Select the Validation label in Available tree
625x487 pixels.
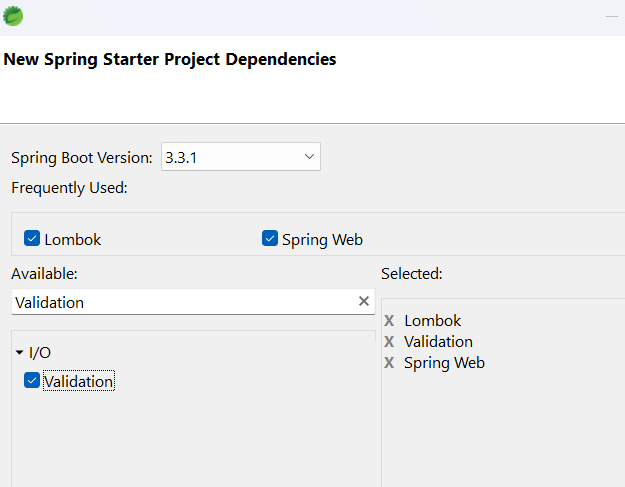tap(79, 381)
